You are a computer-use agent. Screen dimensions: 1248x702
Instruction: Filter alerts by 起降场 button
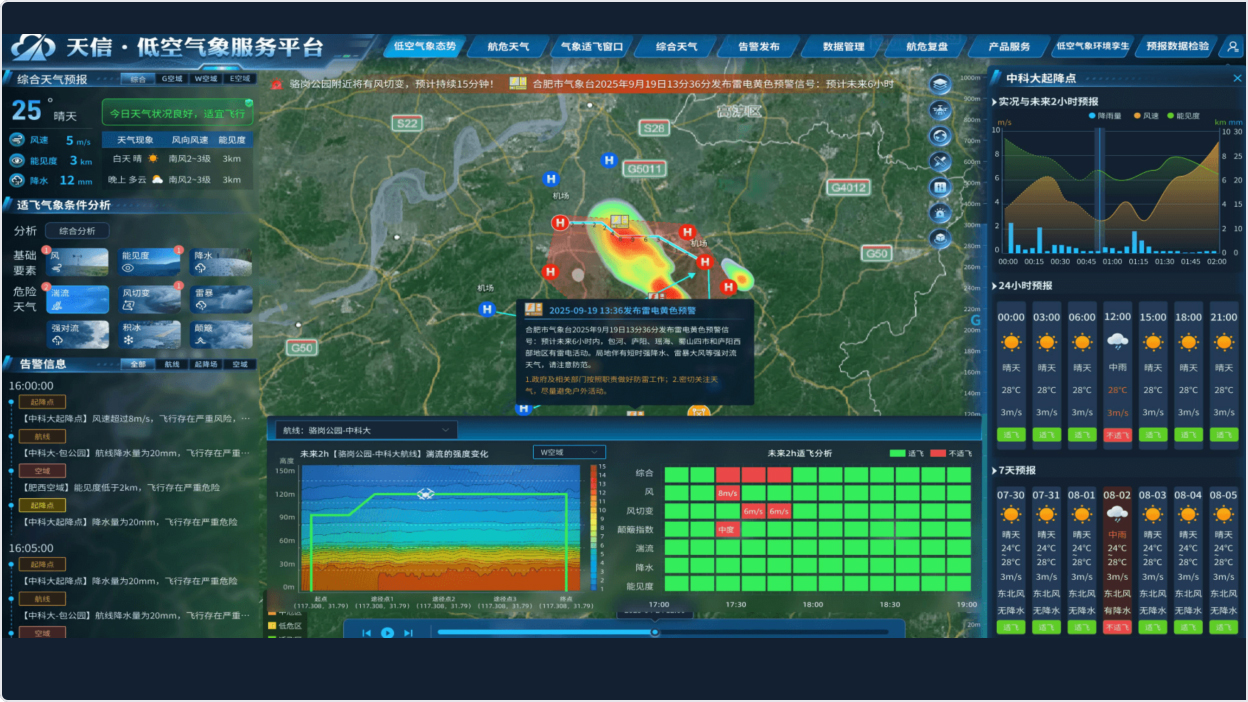206,364
